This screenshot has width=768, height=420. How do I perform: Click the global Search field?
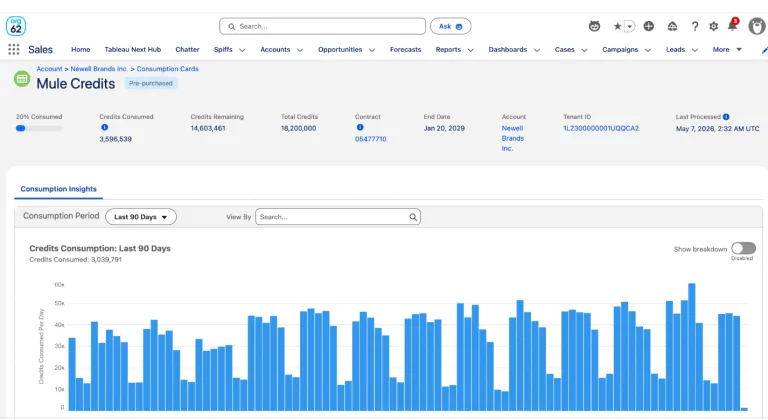click(322, 26)
